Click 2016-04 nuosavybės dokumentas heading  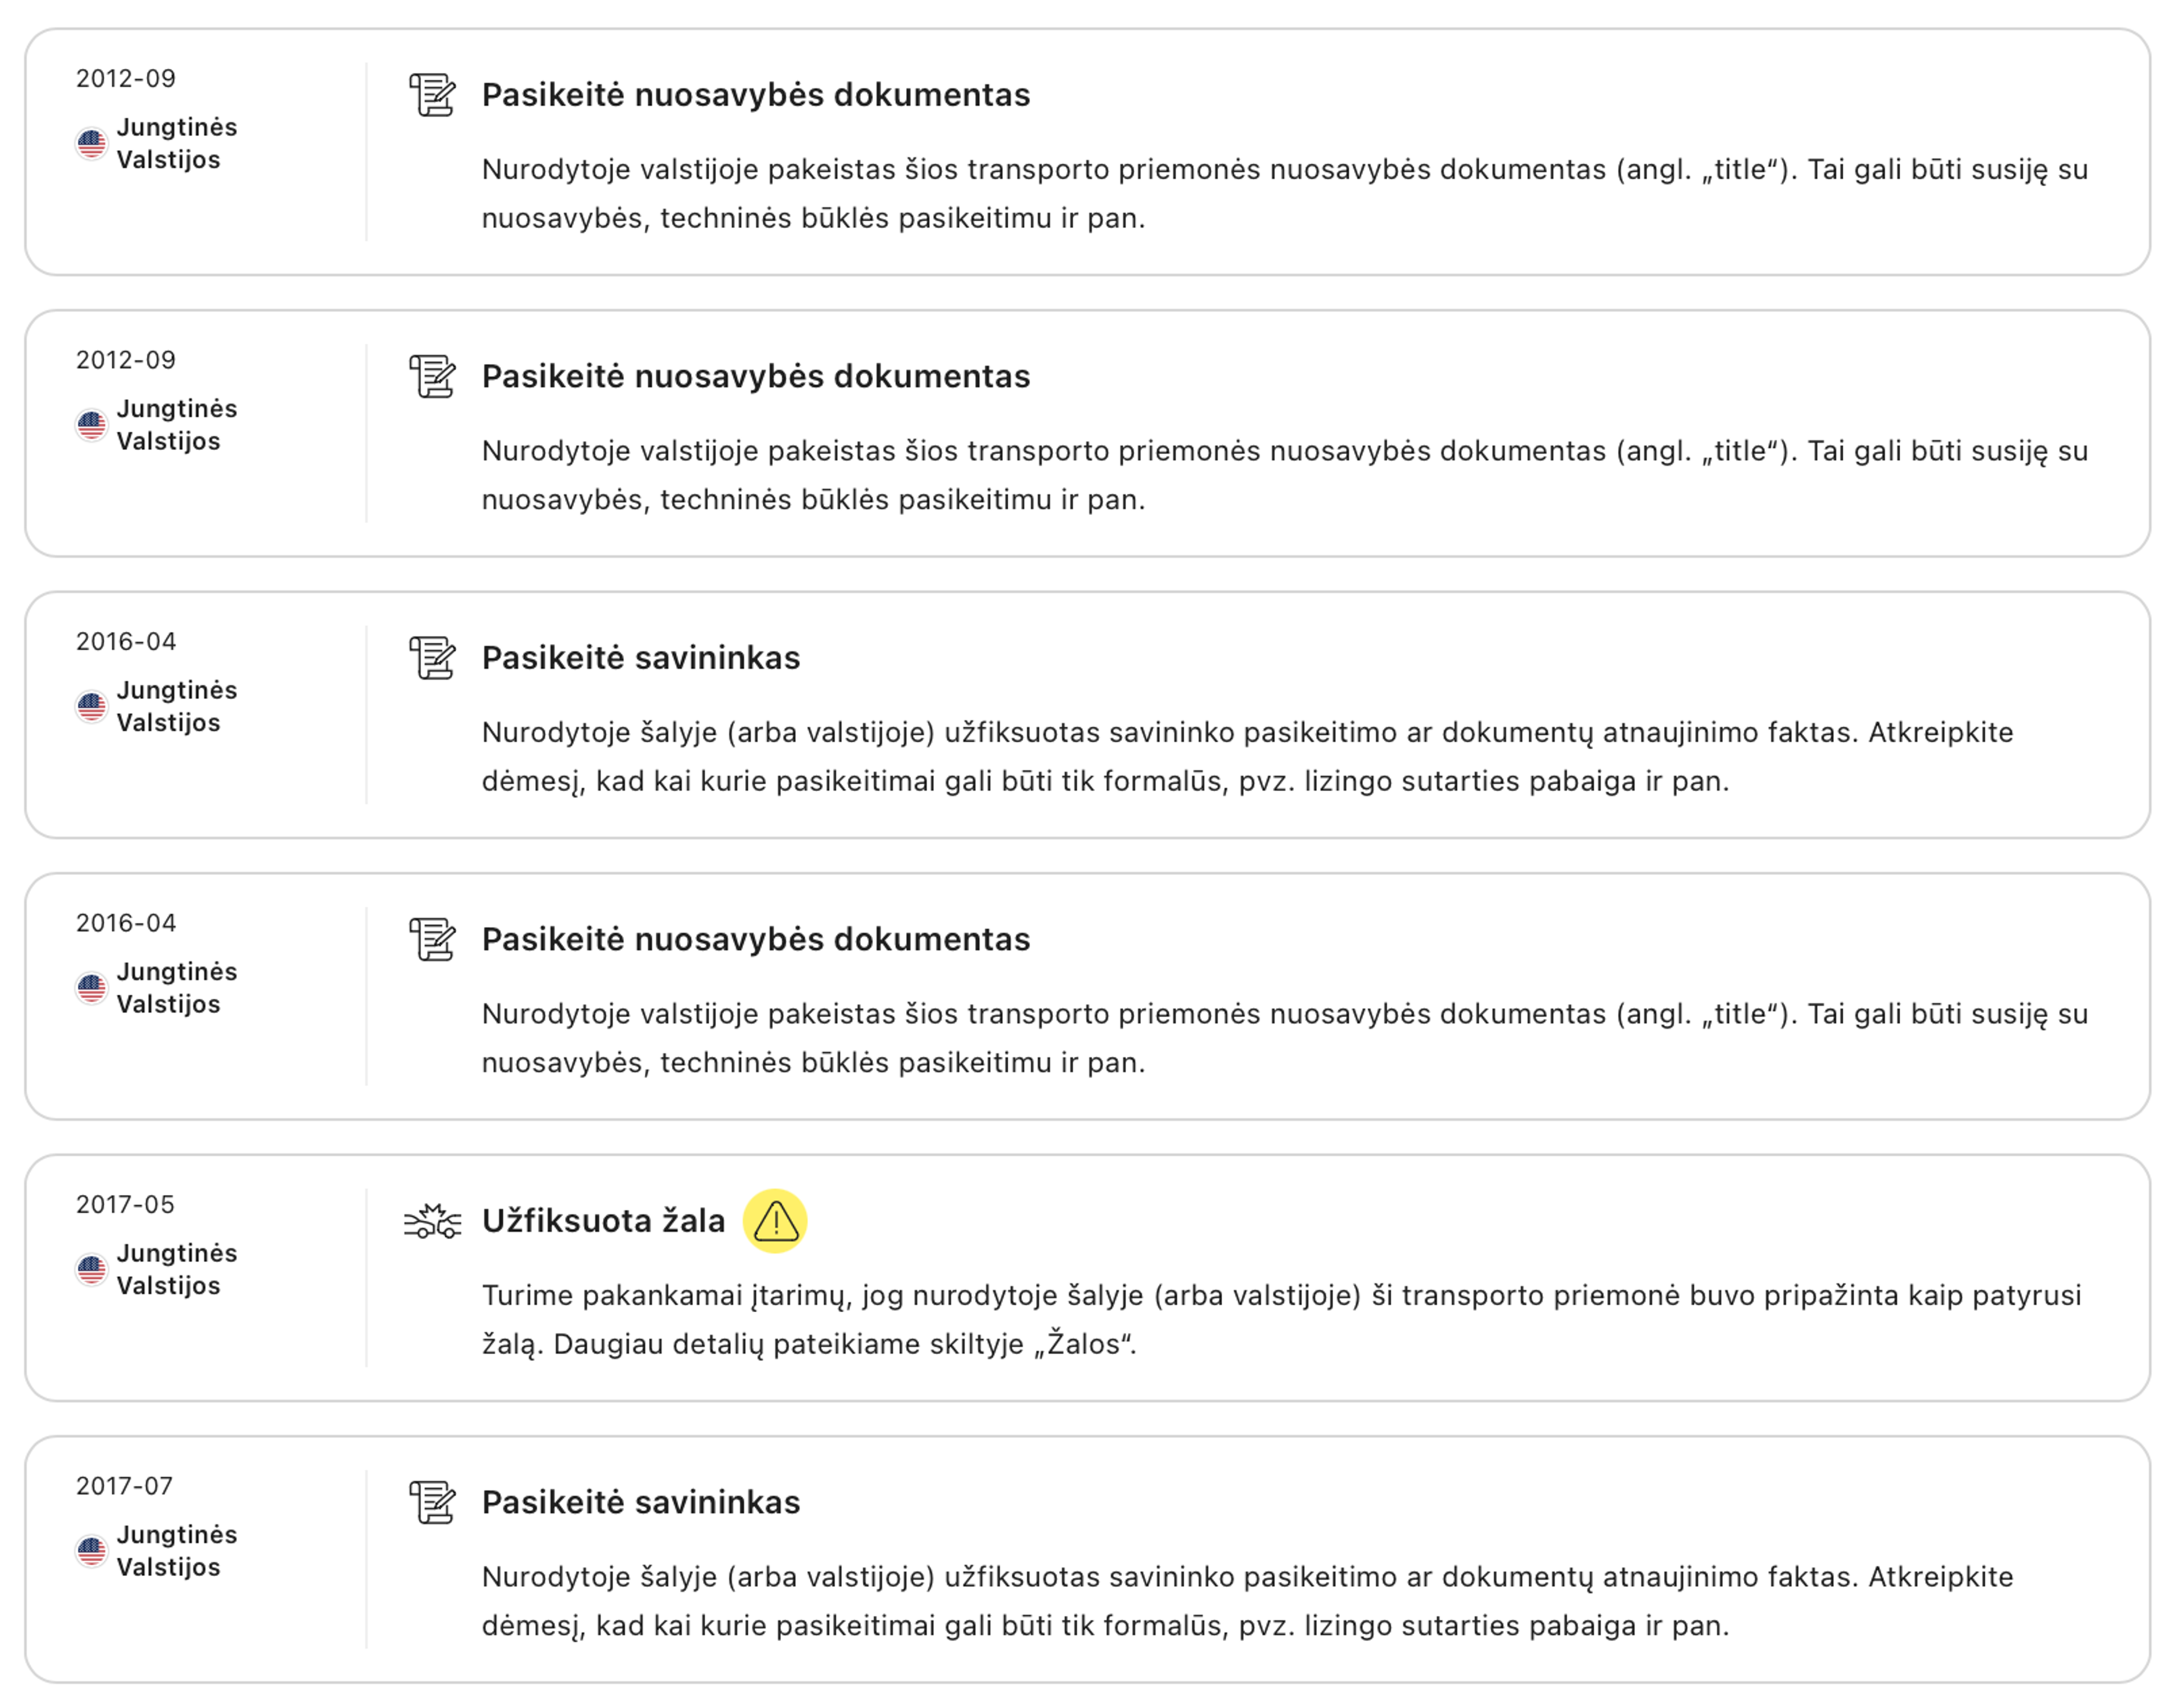click(x=756, y=939)
